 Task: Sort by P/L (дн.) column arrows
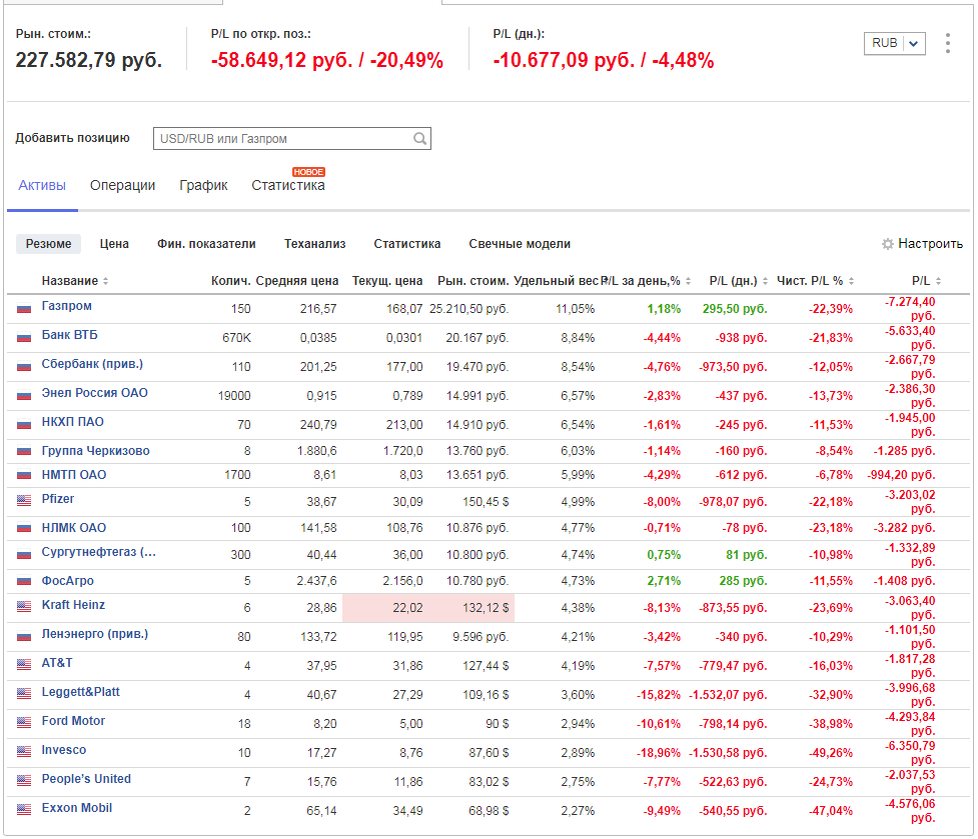point(765,281)
